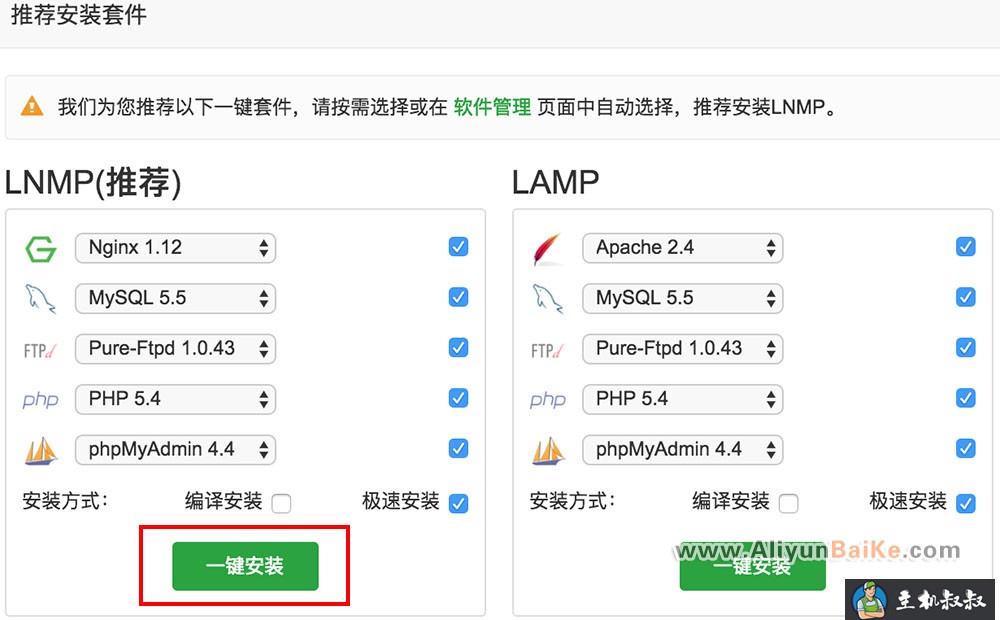Open PHP 5.4 dropdown in LNMP
The width and height of the screenshot is (1000, 620).
coord(175,399)
